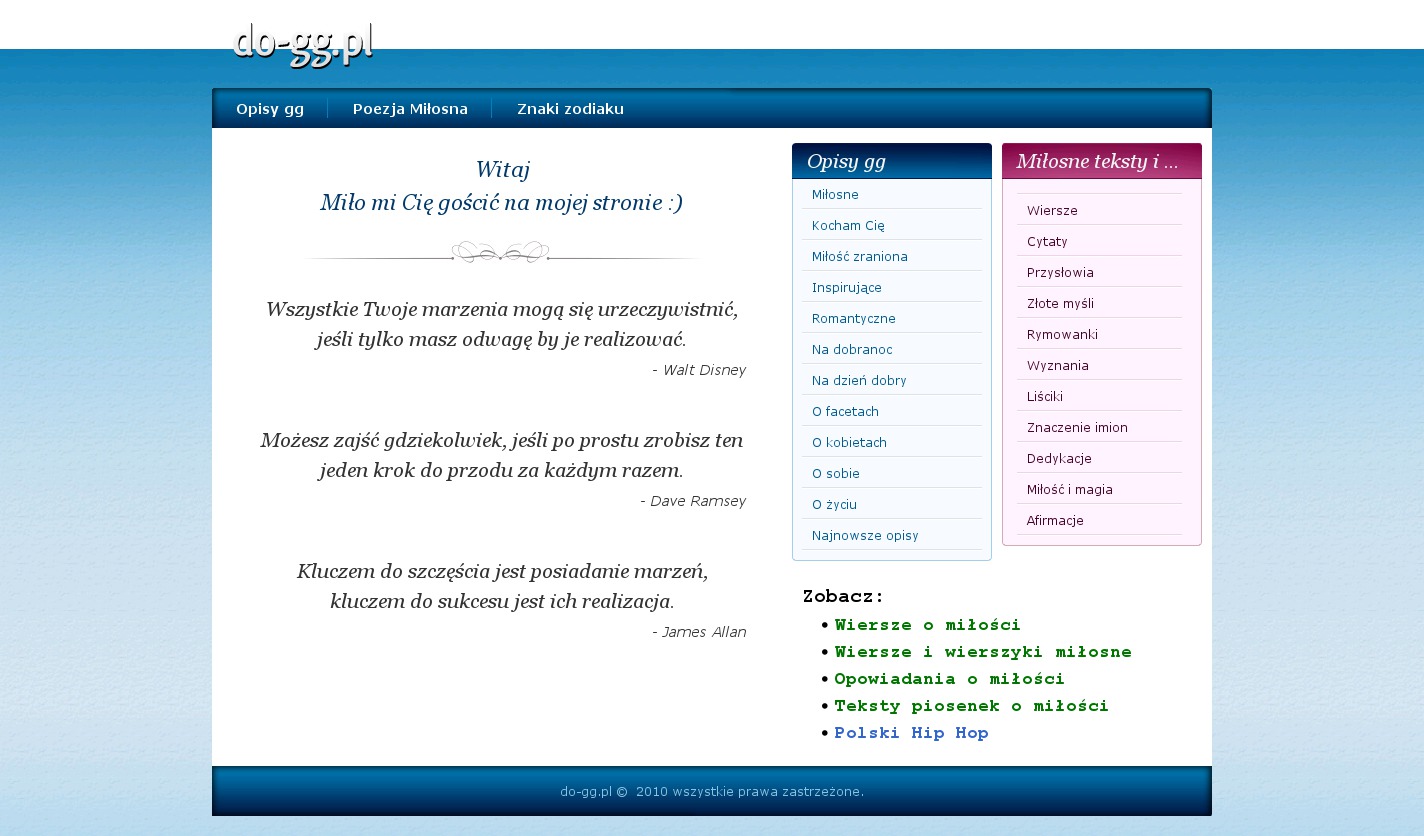Follow the Polski Hip Hop link

pyautogui.click(x=911, y=733)
